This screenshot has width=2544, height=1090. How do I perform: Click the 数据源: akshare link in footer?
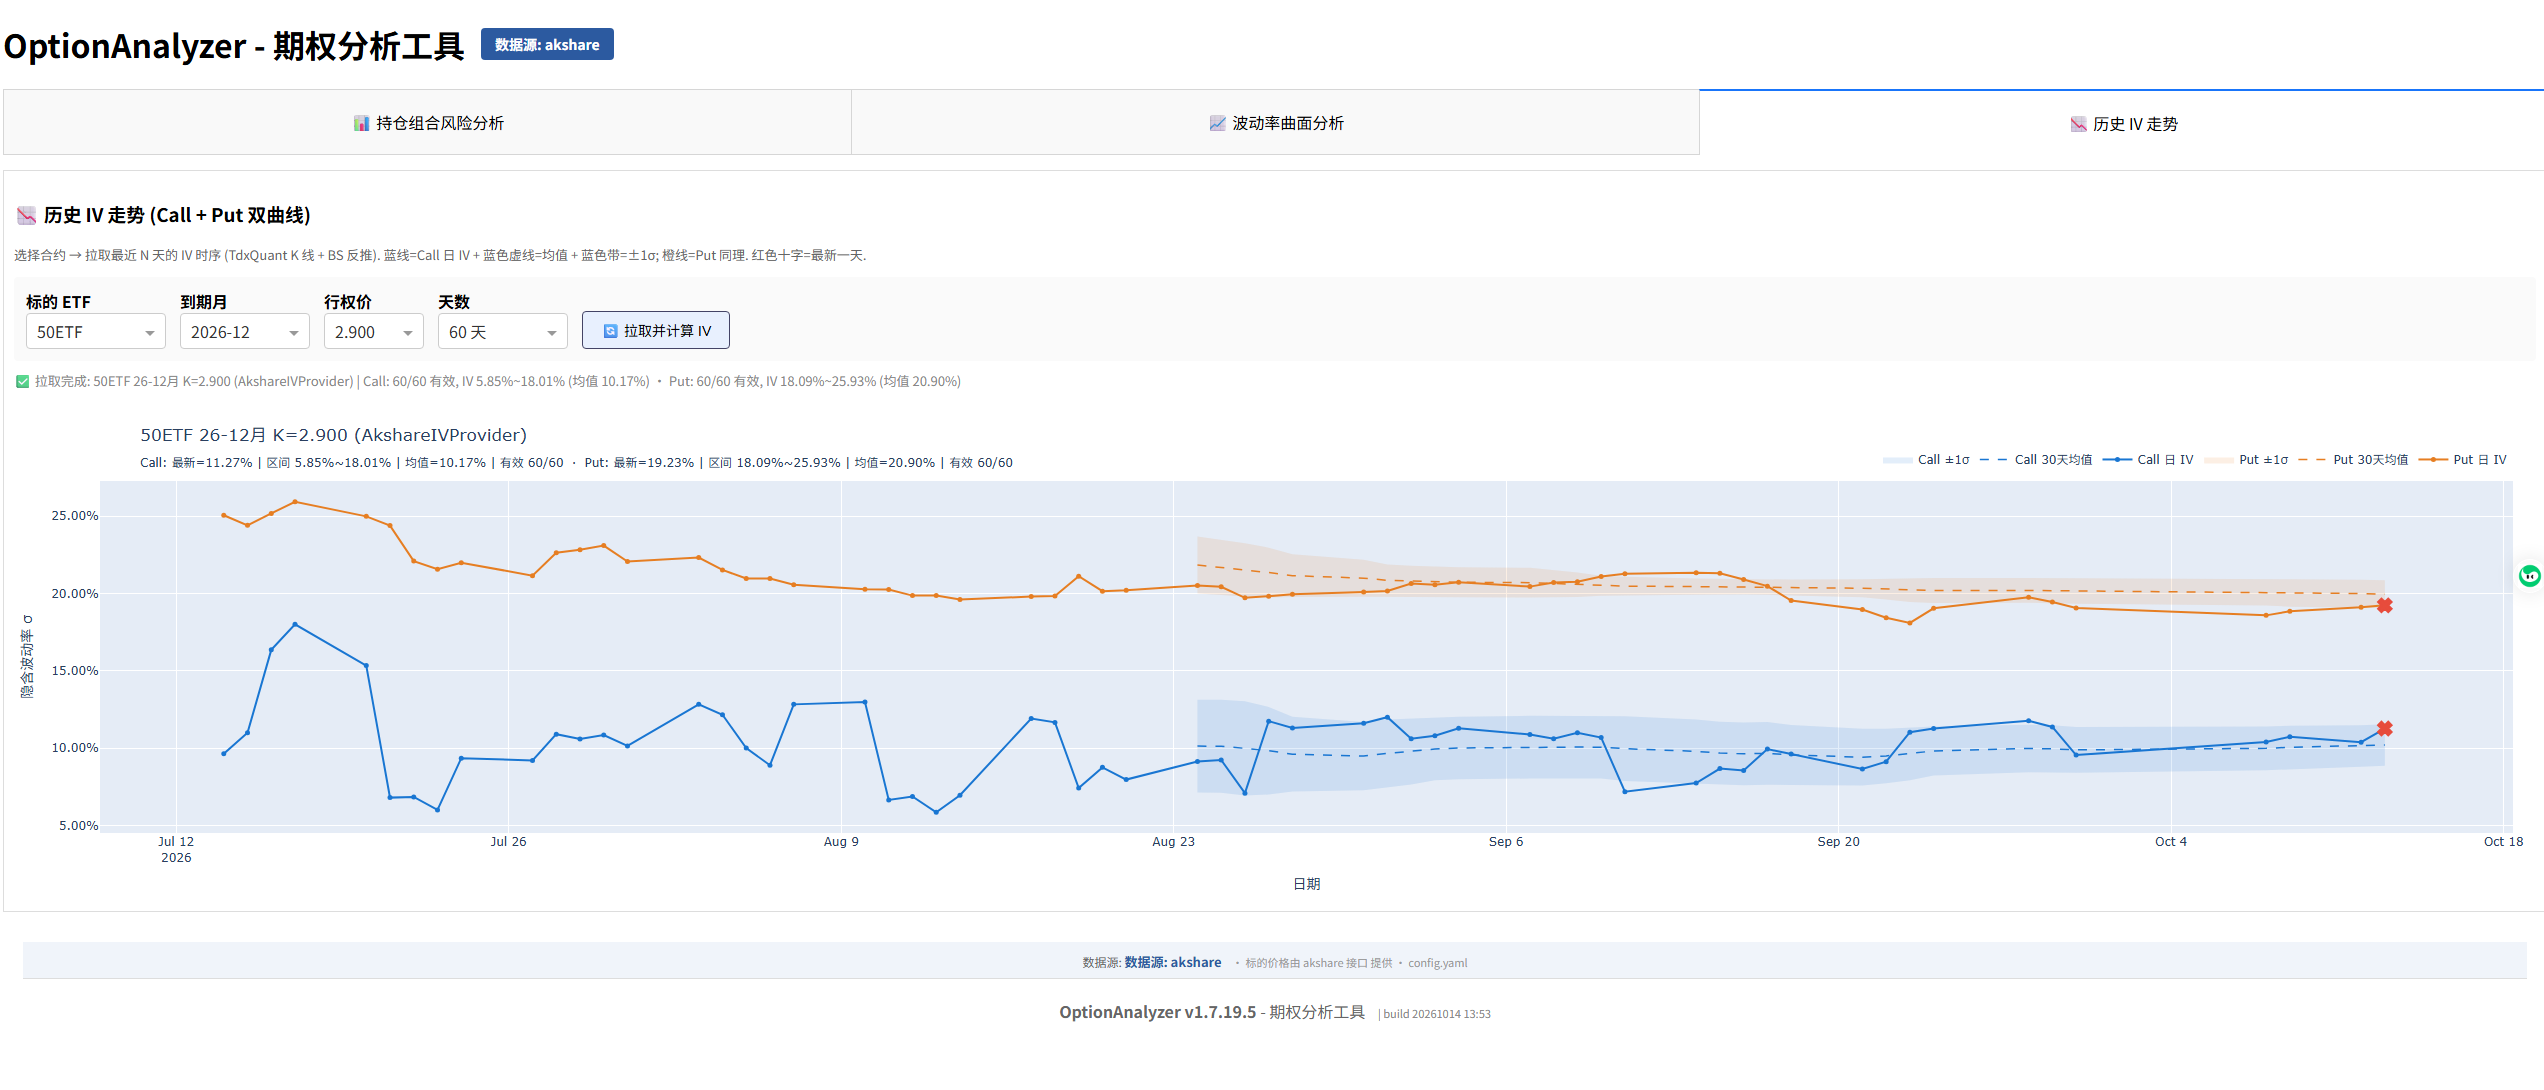pos(1173,962)
